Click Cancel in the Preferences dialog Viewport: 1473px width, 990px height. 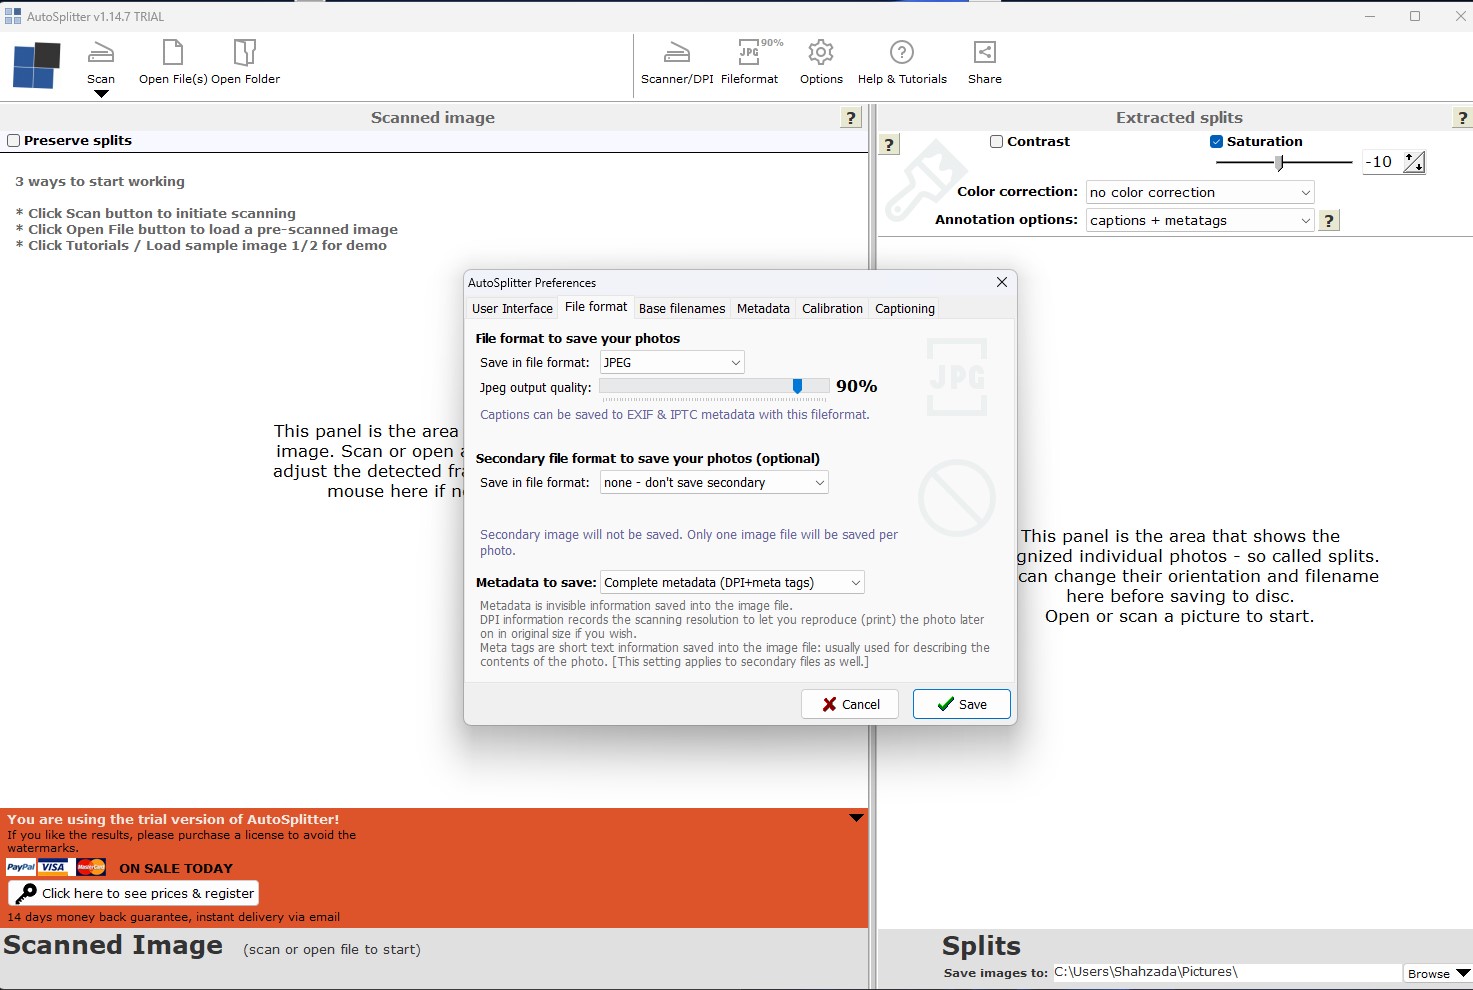(x=850, y=704)
